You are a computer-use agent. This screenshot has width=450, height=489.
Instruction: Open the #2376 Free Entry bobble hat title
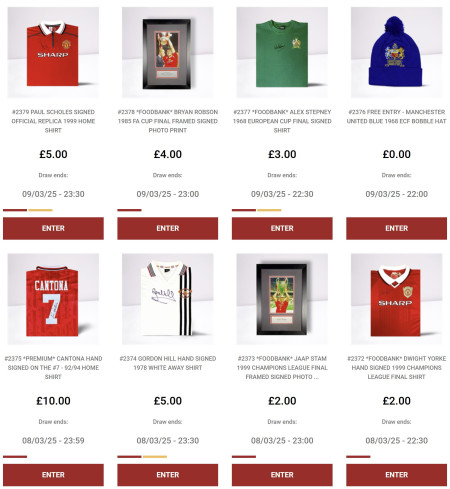[396, 117]
